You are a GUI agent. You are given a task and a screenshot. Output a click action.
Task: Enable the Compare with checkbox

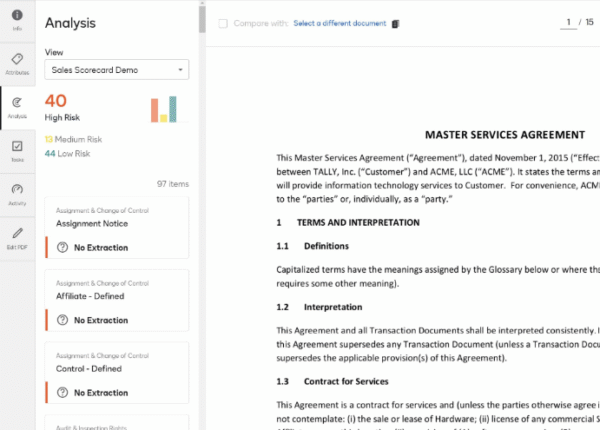coord(223,23)
